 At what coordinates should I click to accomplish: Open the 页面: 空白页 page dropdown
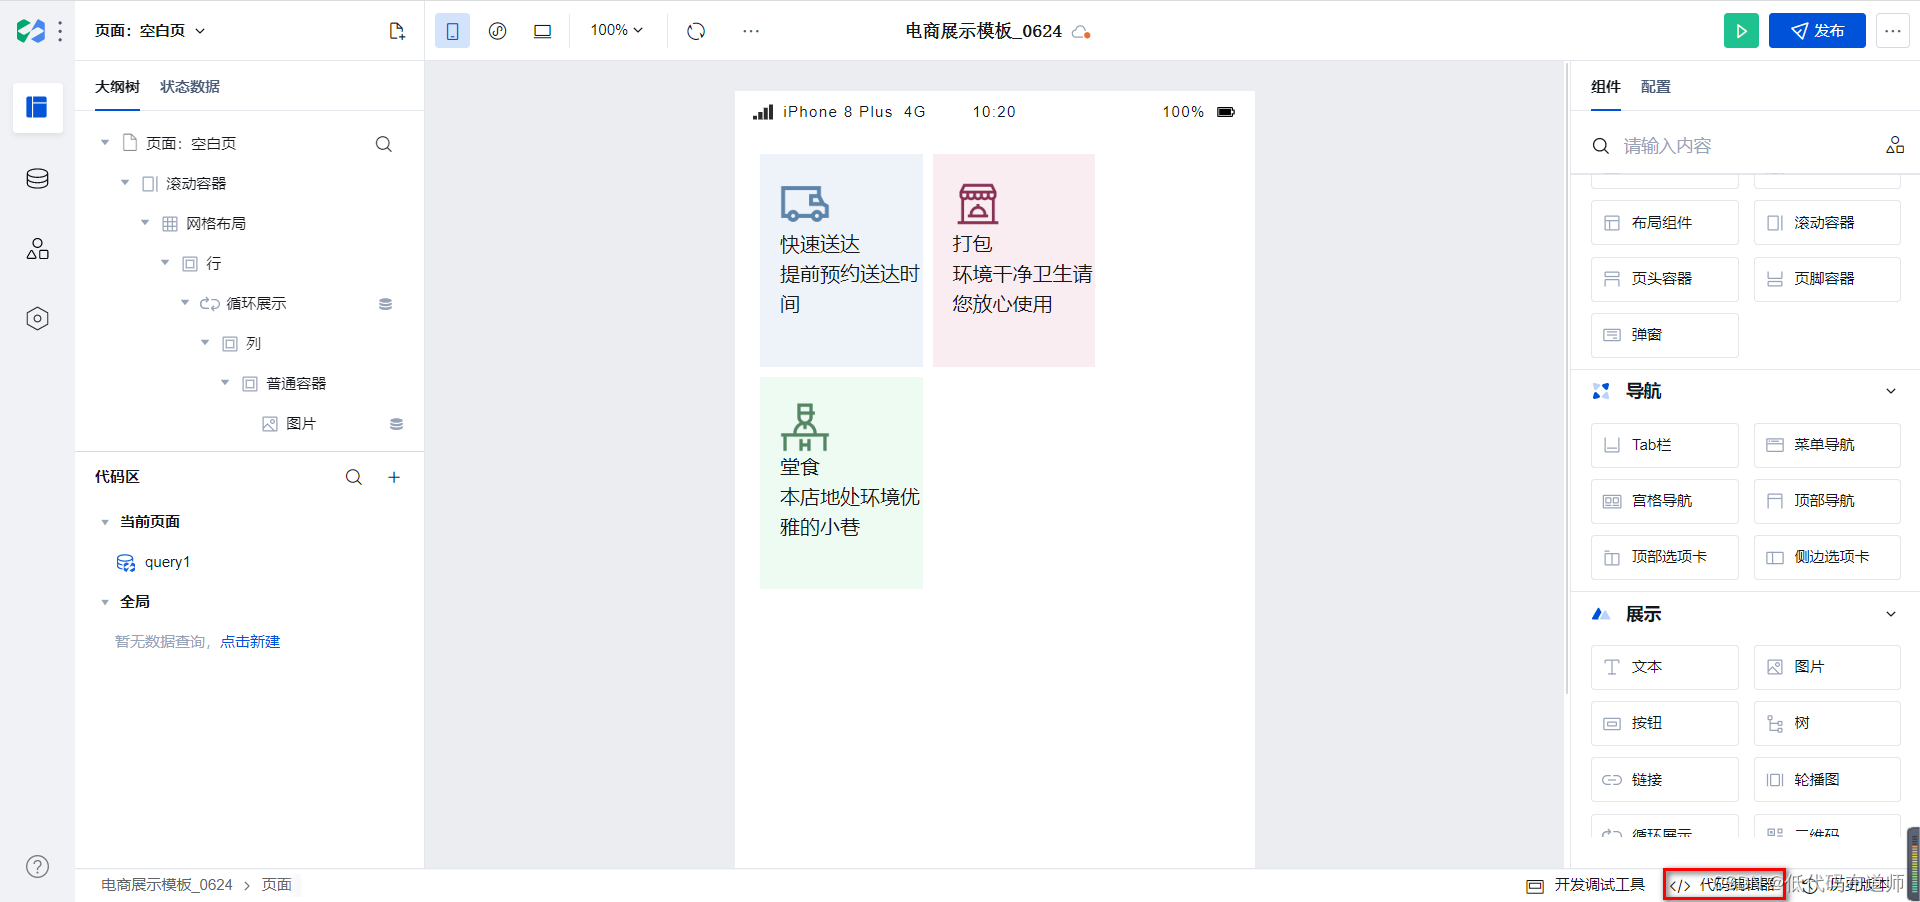pos(150,31)
